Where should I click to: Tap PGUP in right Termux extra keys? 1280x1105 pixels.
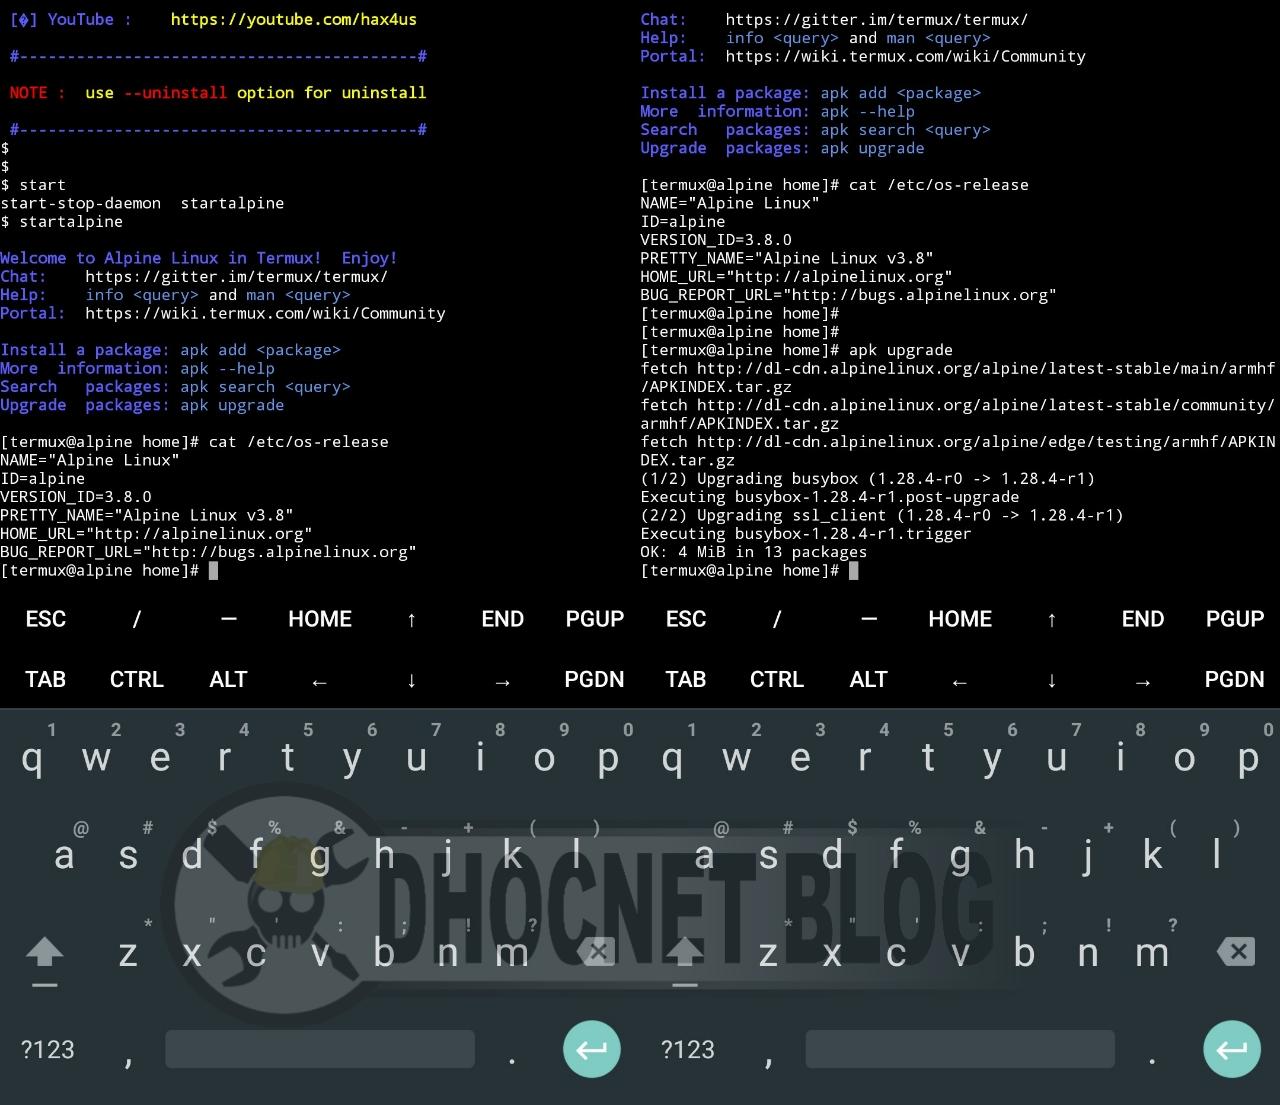click(x=1234, y=619)
